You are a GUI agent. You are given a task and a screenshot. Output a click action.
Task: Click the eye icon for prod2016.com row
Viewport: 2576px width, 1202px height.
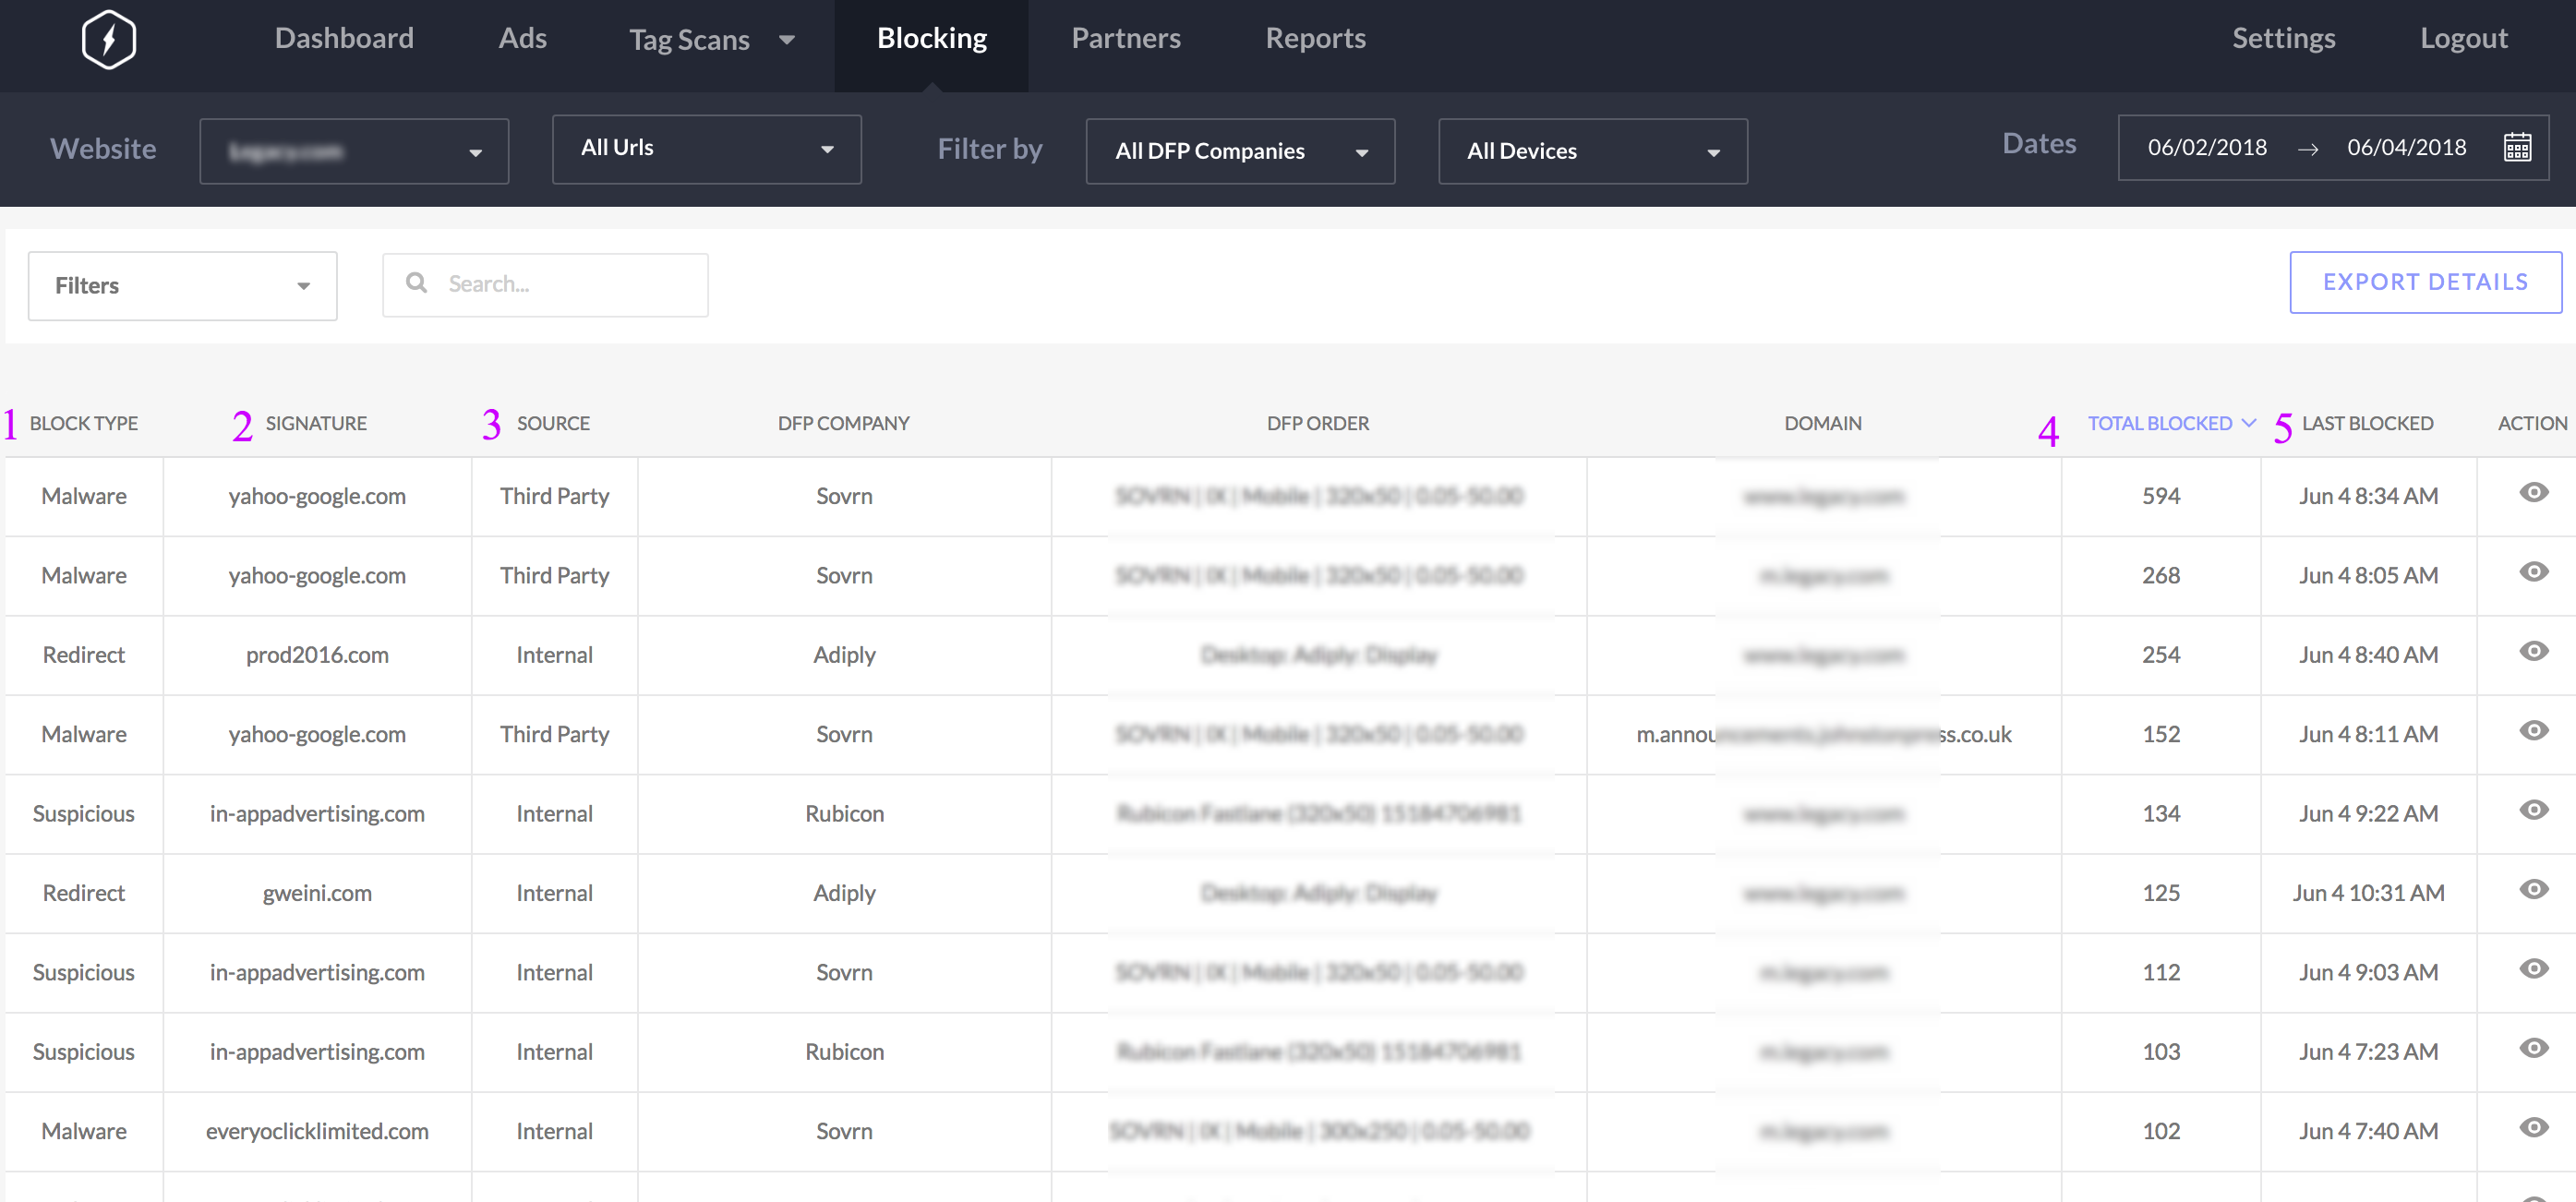[2533, 651]
